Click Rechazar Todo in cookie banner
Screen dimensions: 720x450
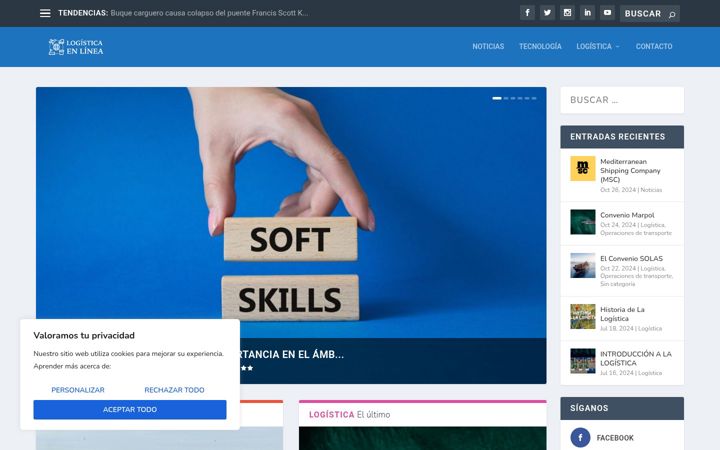click(x=174, y=390)
